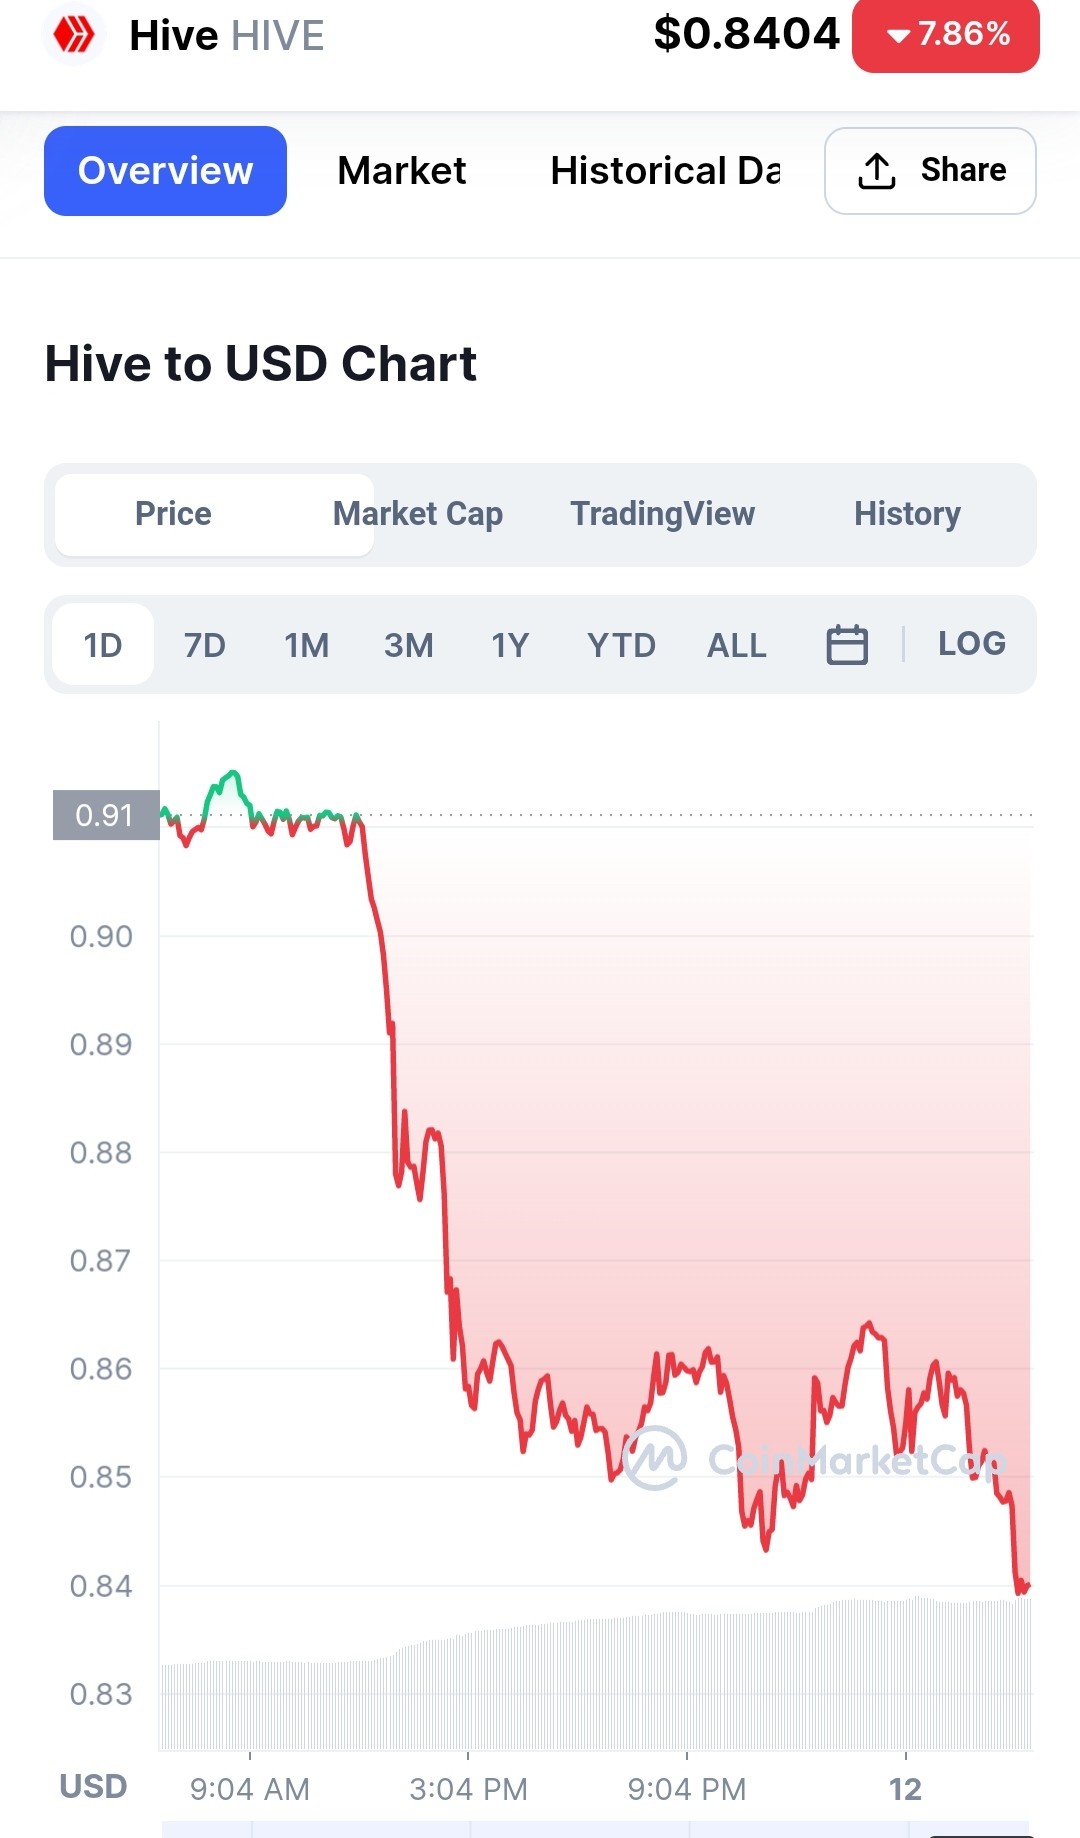Tap the red 7.86% change badge
Screen dimensions: 1080x1838
(946, 35)
